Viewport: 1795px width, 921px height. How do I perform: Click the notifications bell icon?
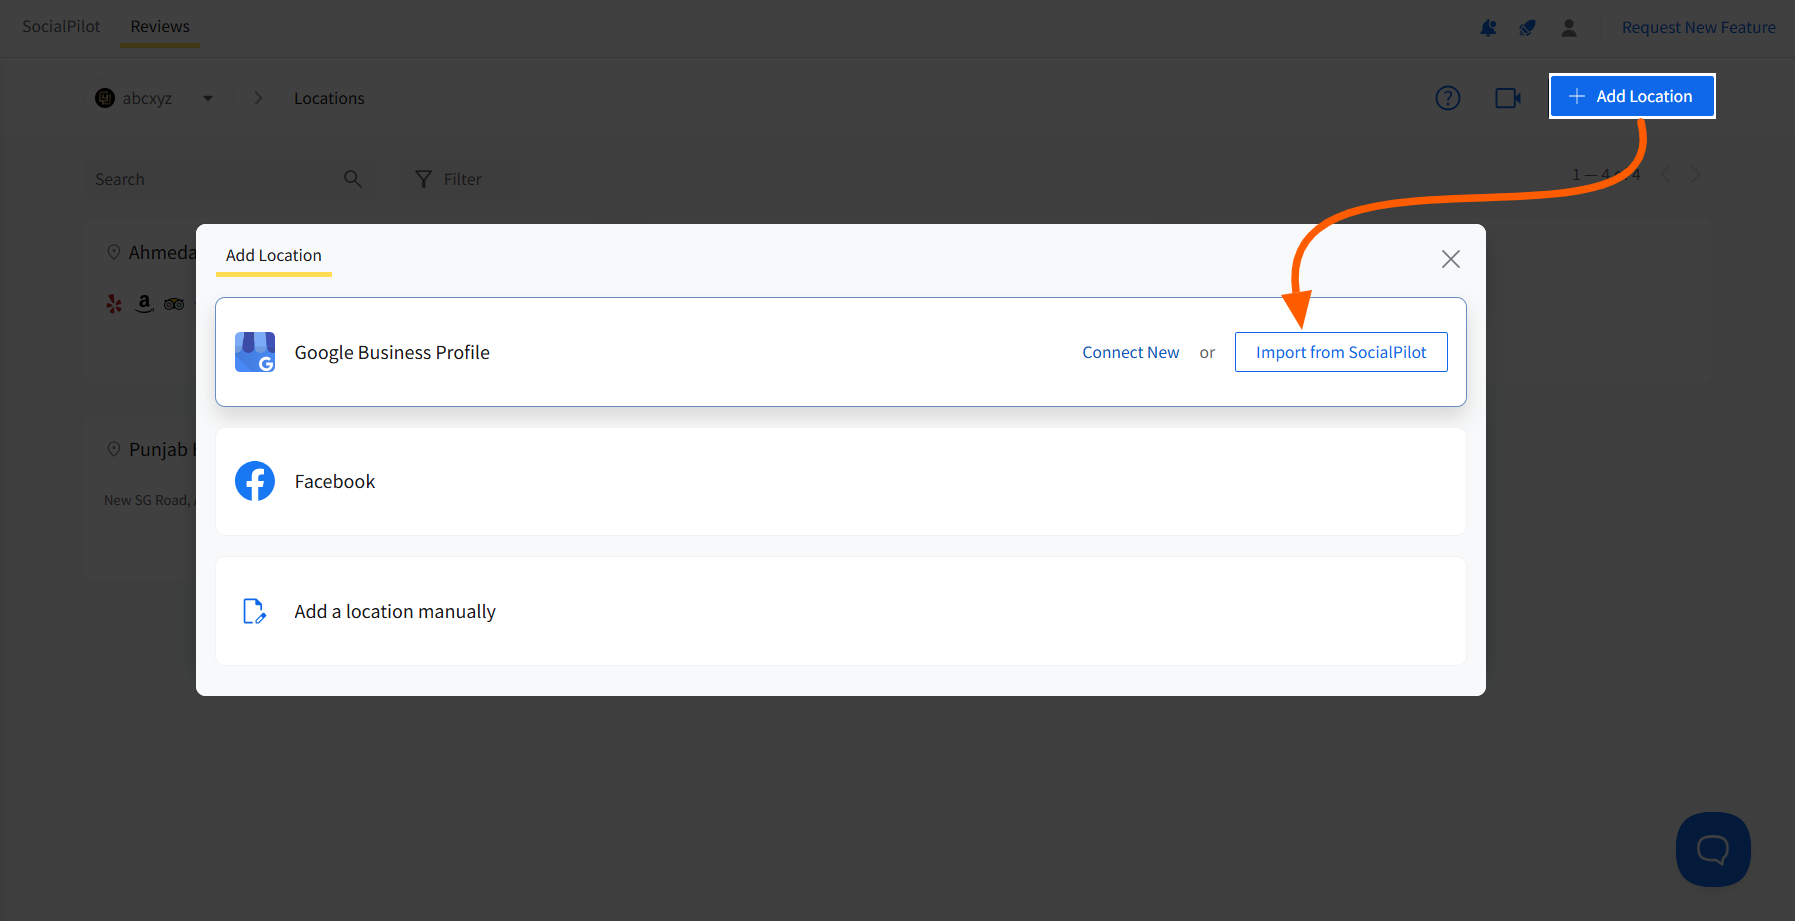pos(1488,28)
